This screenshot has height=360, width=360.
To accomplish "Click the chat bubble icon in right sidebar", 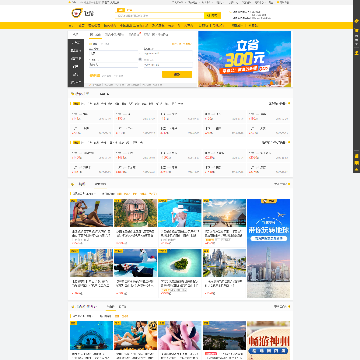I will pos(356,163).
